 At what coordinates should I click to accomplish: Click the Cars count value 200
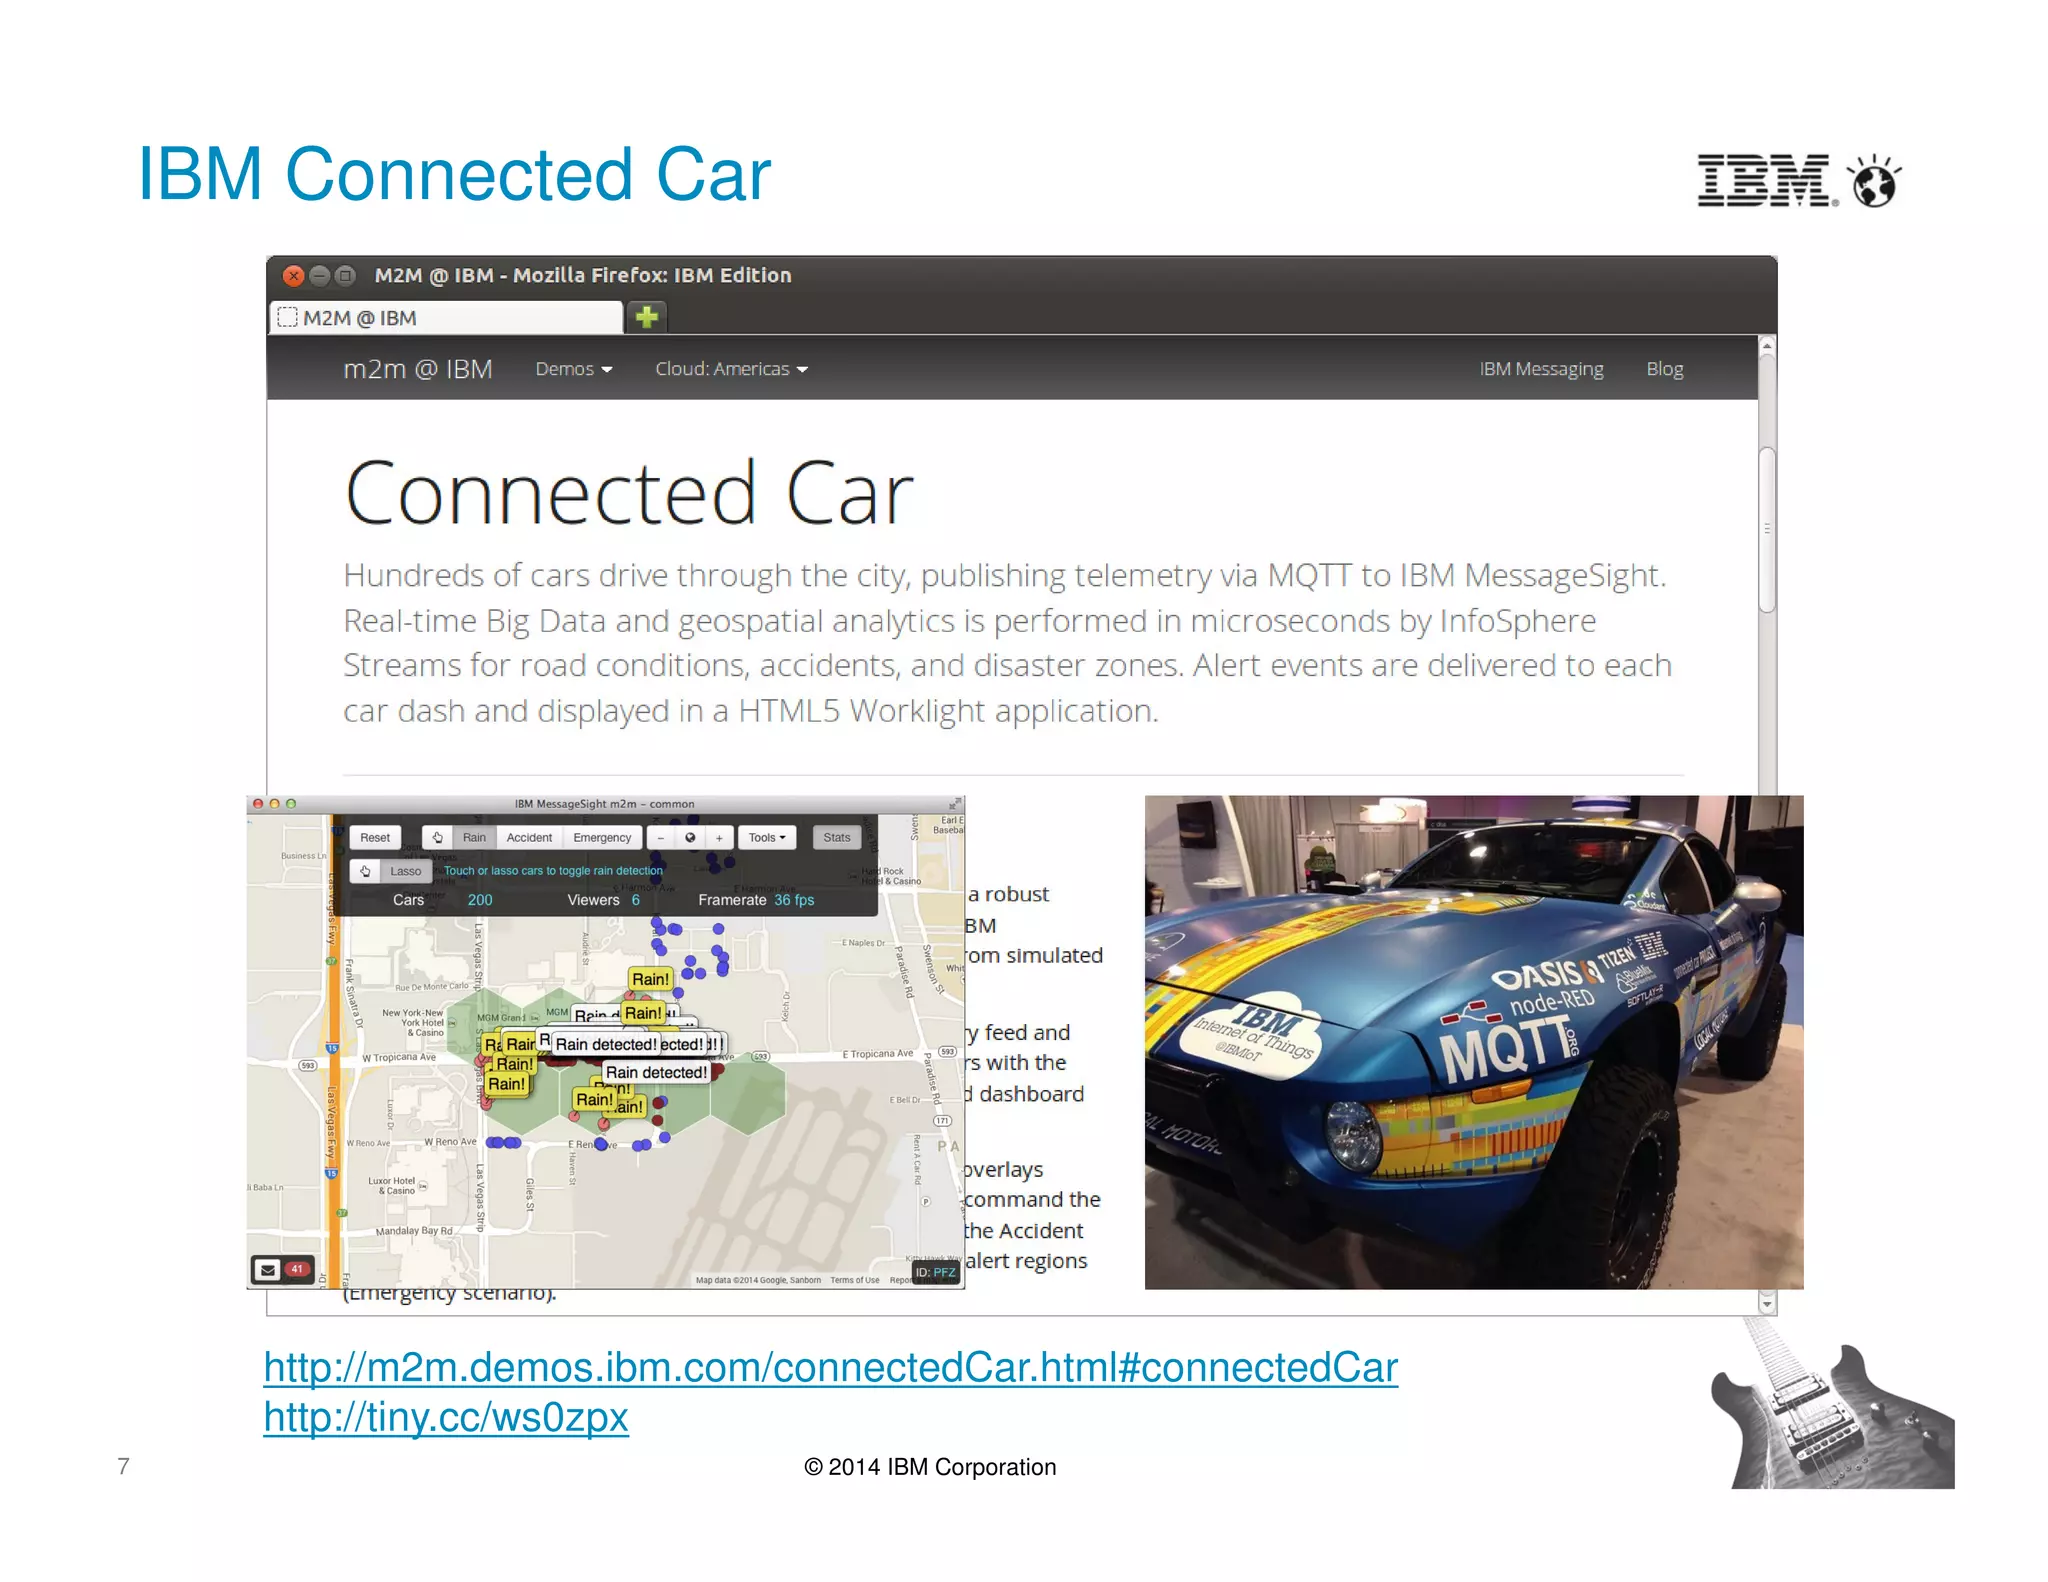click(480, 900)
